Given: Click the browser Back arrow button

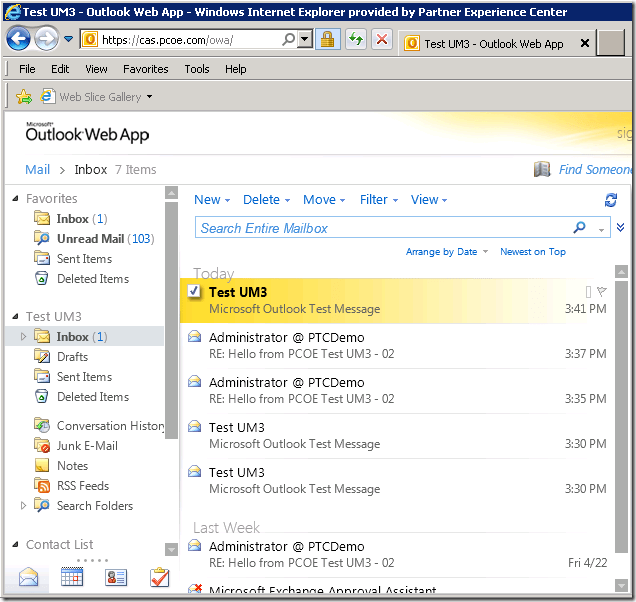Looking at the screenshot, I should click(x=18, y=39).
